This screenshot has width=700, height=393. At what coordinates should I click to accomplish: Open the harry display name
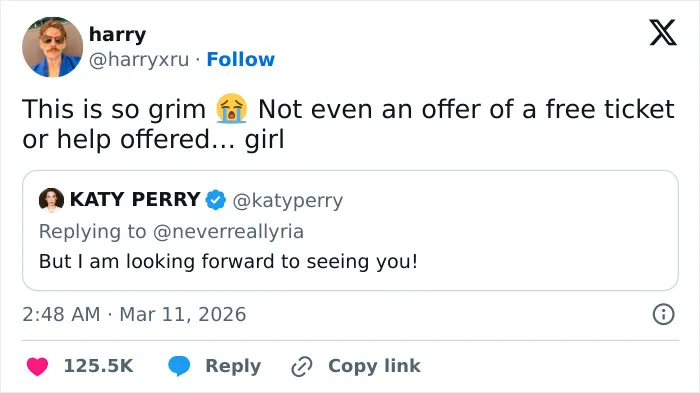(x=117, y=35)
